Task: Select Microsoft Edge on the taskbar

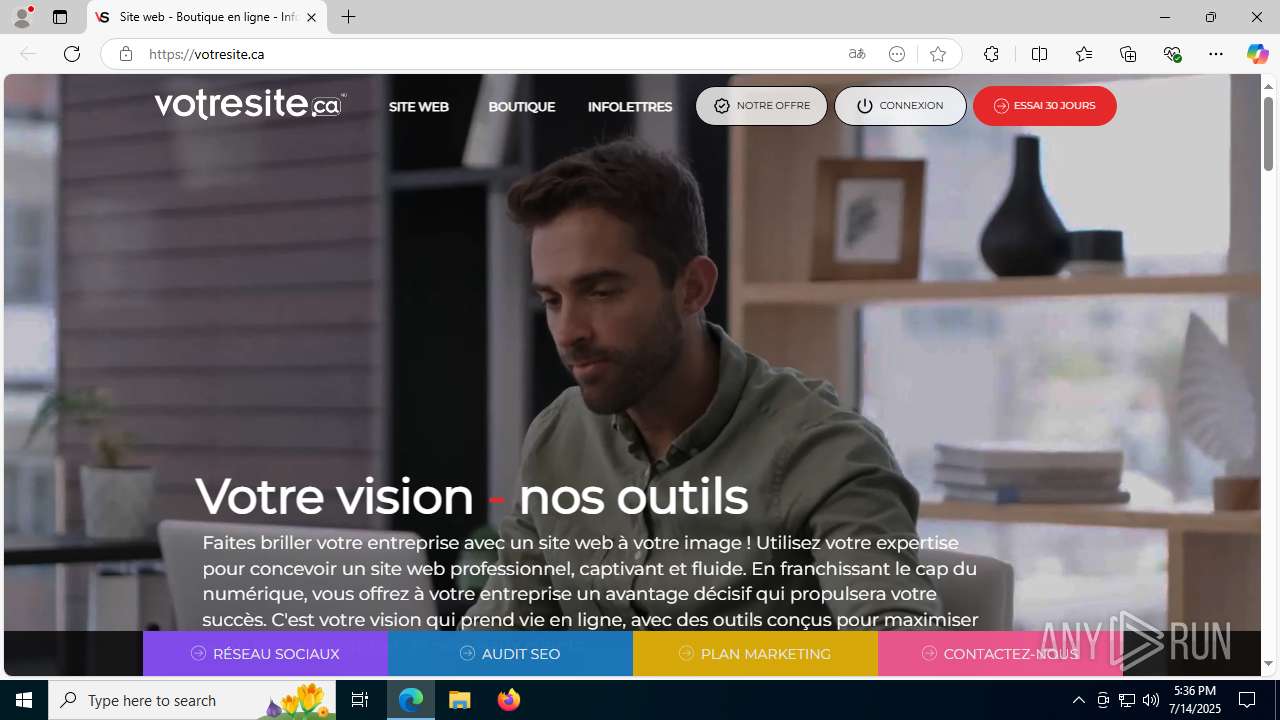Action: tap(411, 700)
